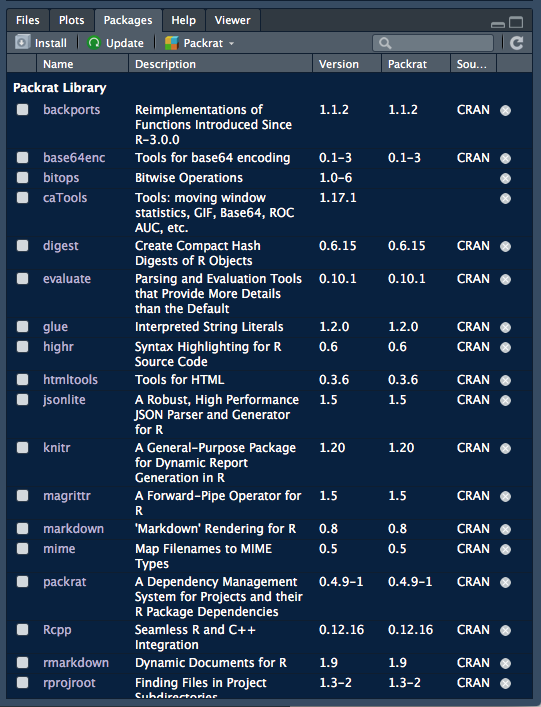Open the rprojroot package link
The height and width of the screenshot is (707, 541).
click(69, 683)
